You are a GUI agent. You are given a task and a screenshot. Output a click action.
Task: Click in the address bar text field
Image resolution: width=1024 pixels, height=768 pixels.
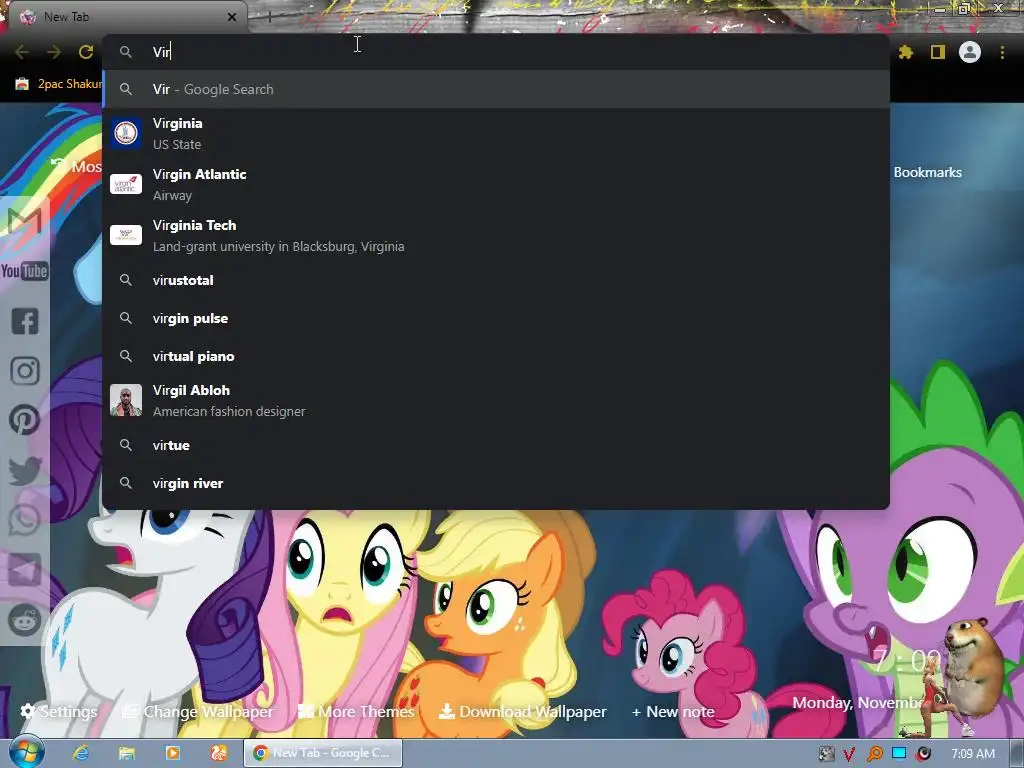[x=496, y=52]
